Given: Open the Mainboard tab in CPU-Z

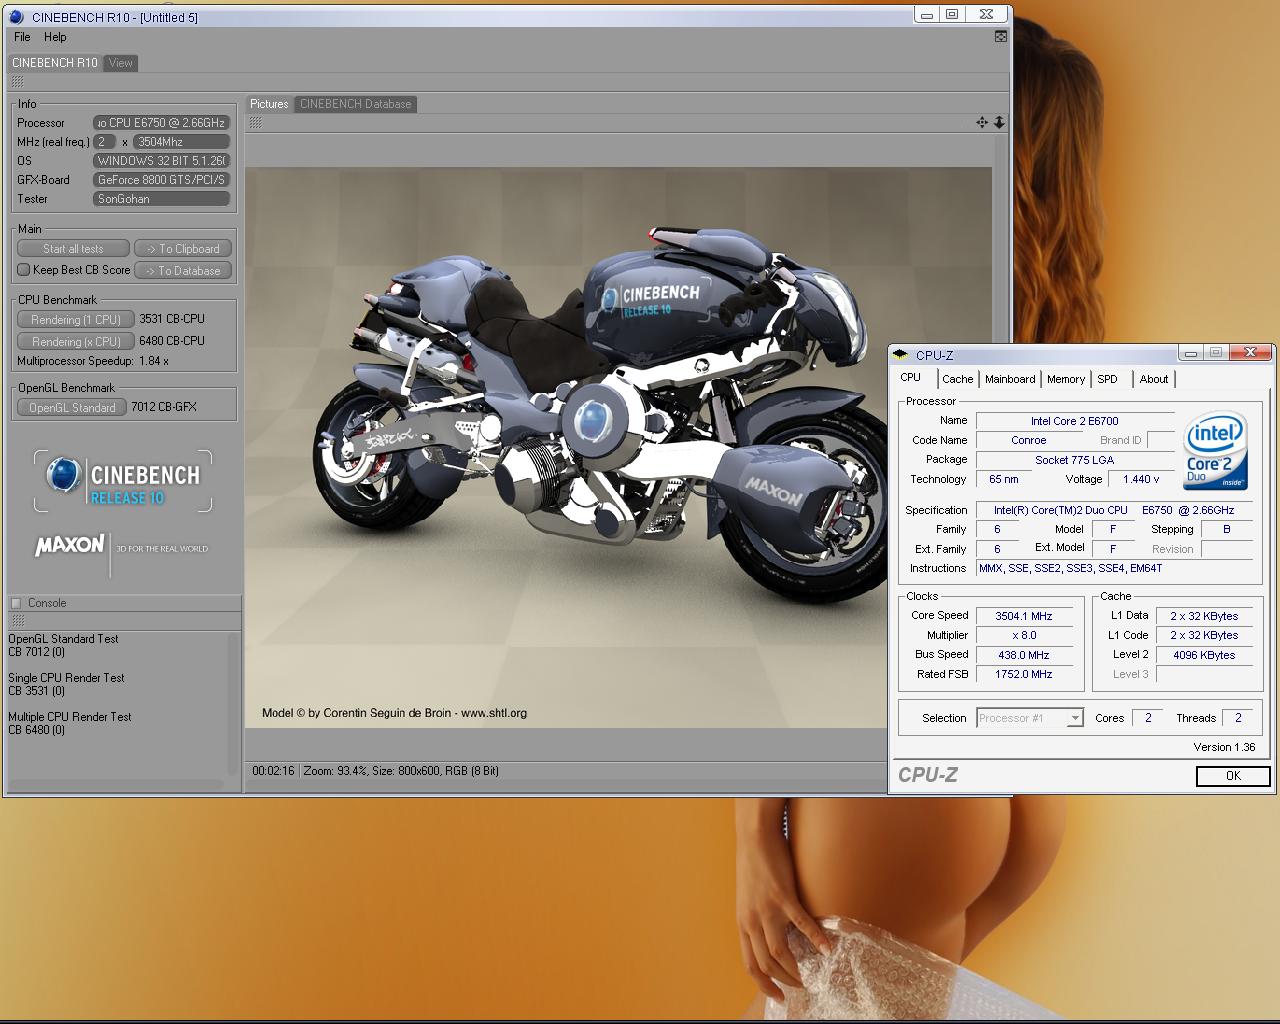Looking at the screenshot, I should click(x=1010, y=379).
